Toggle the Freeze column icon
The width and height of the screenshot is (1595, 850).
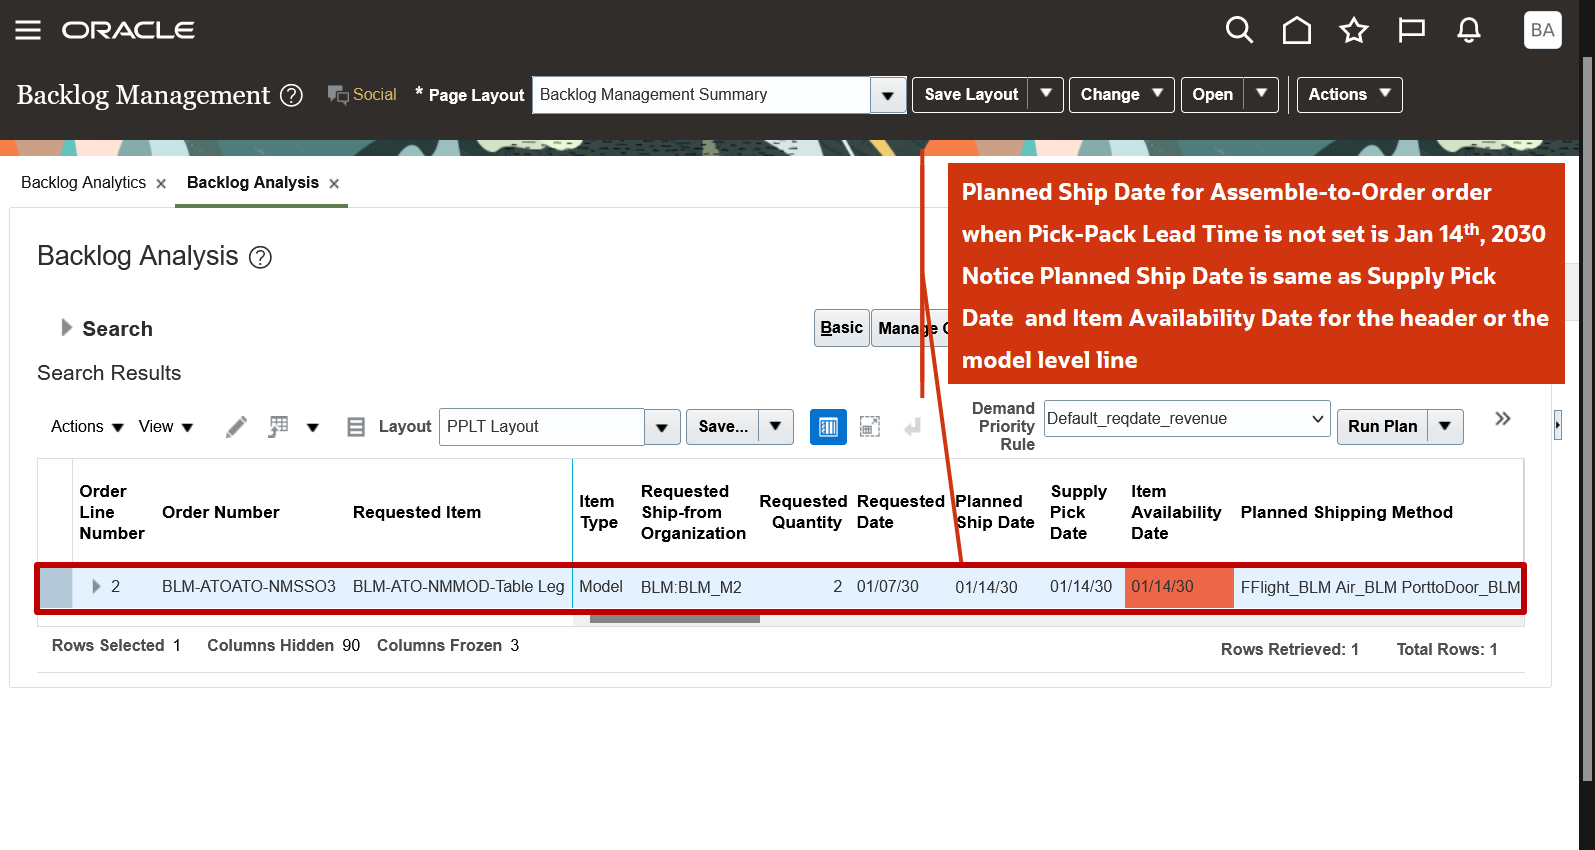(828, 427)
